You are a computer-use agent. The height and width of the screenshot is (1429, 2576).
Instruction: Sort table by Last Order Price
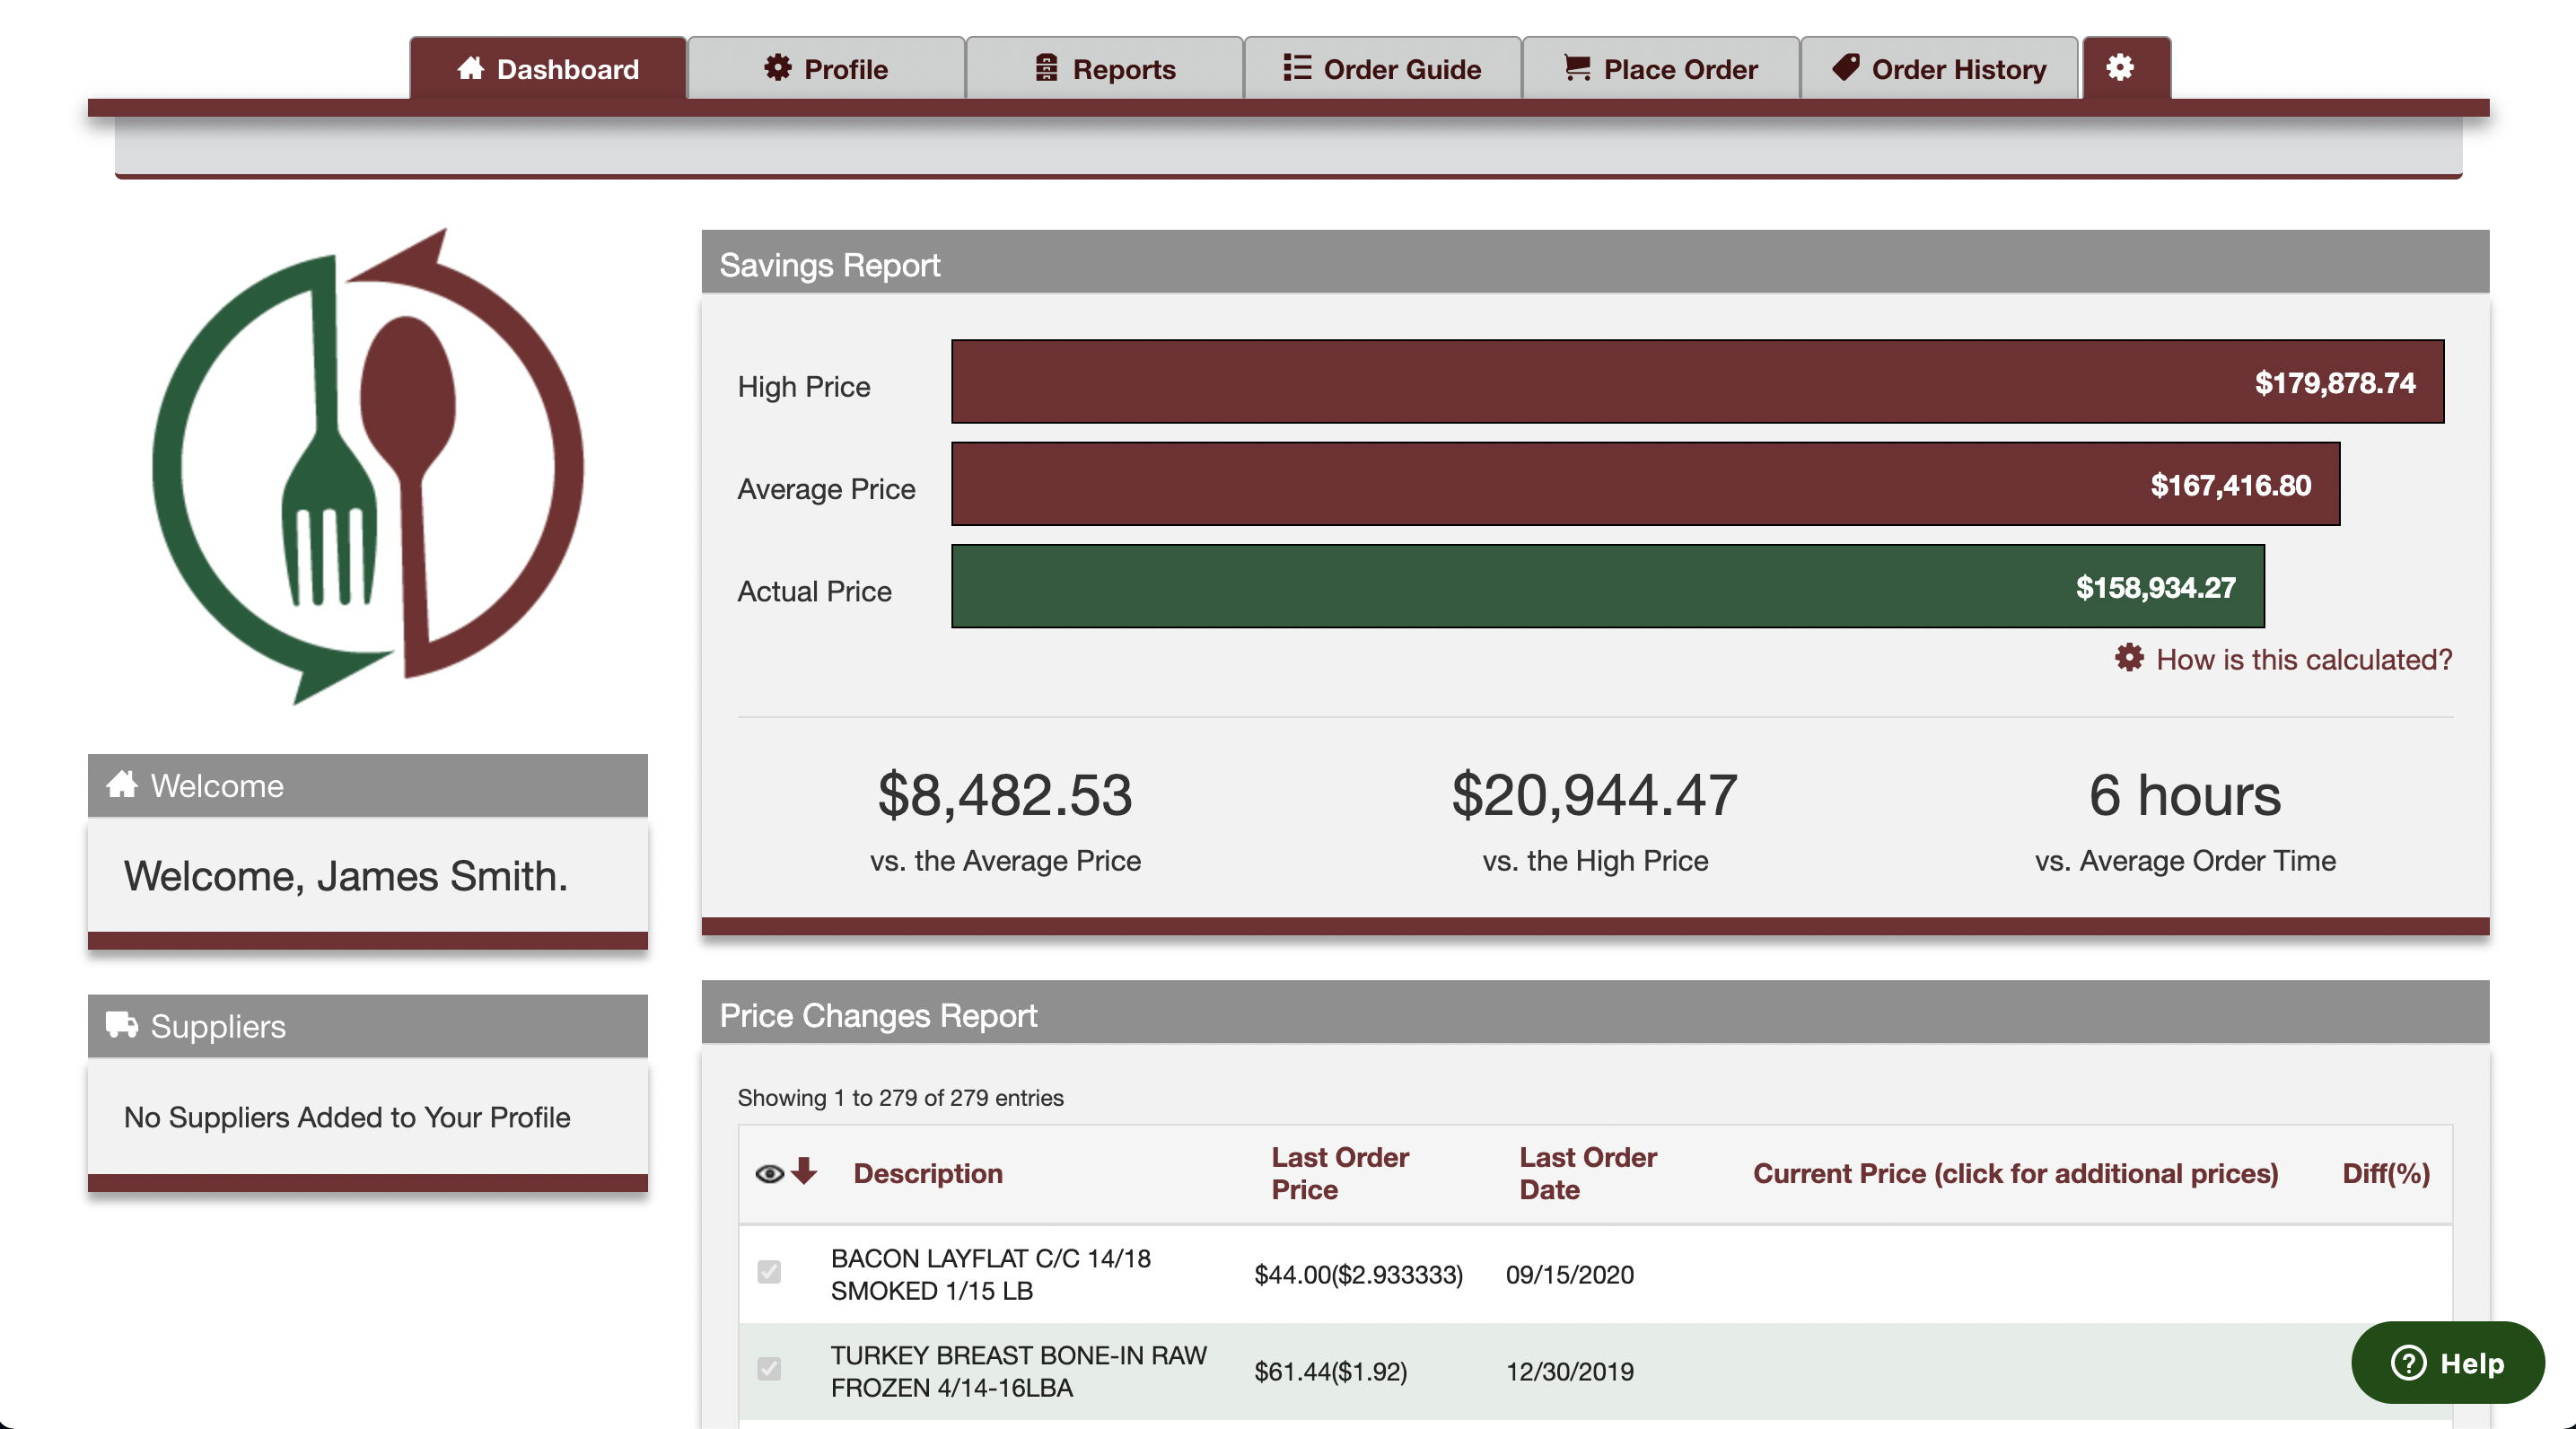pyautogui.click(x=1339, y=1173)
